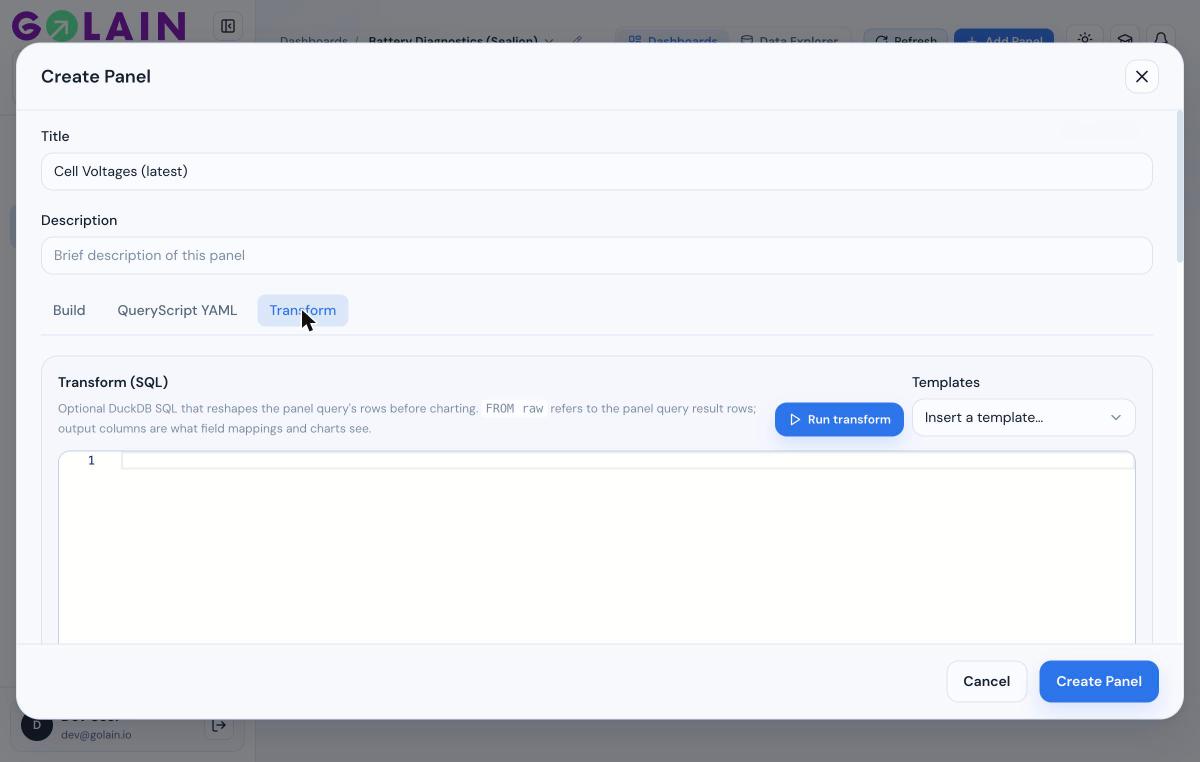Click the Create Panel button
This screenshot has height=762, width=1200.
(x=1098, y=681)
